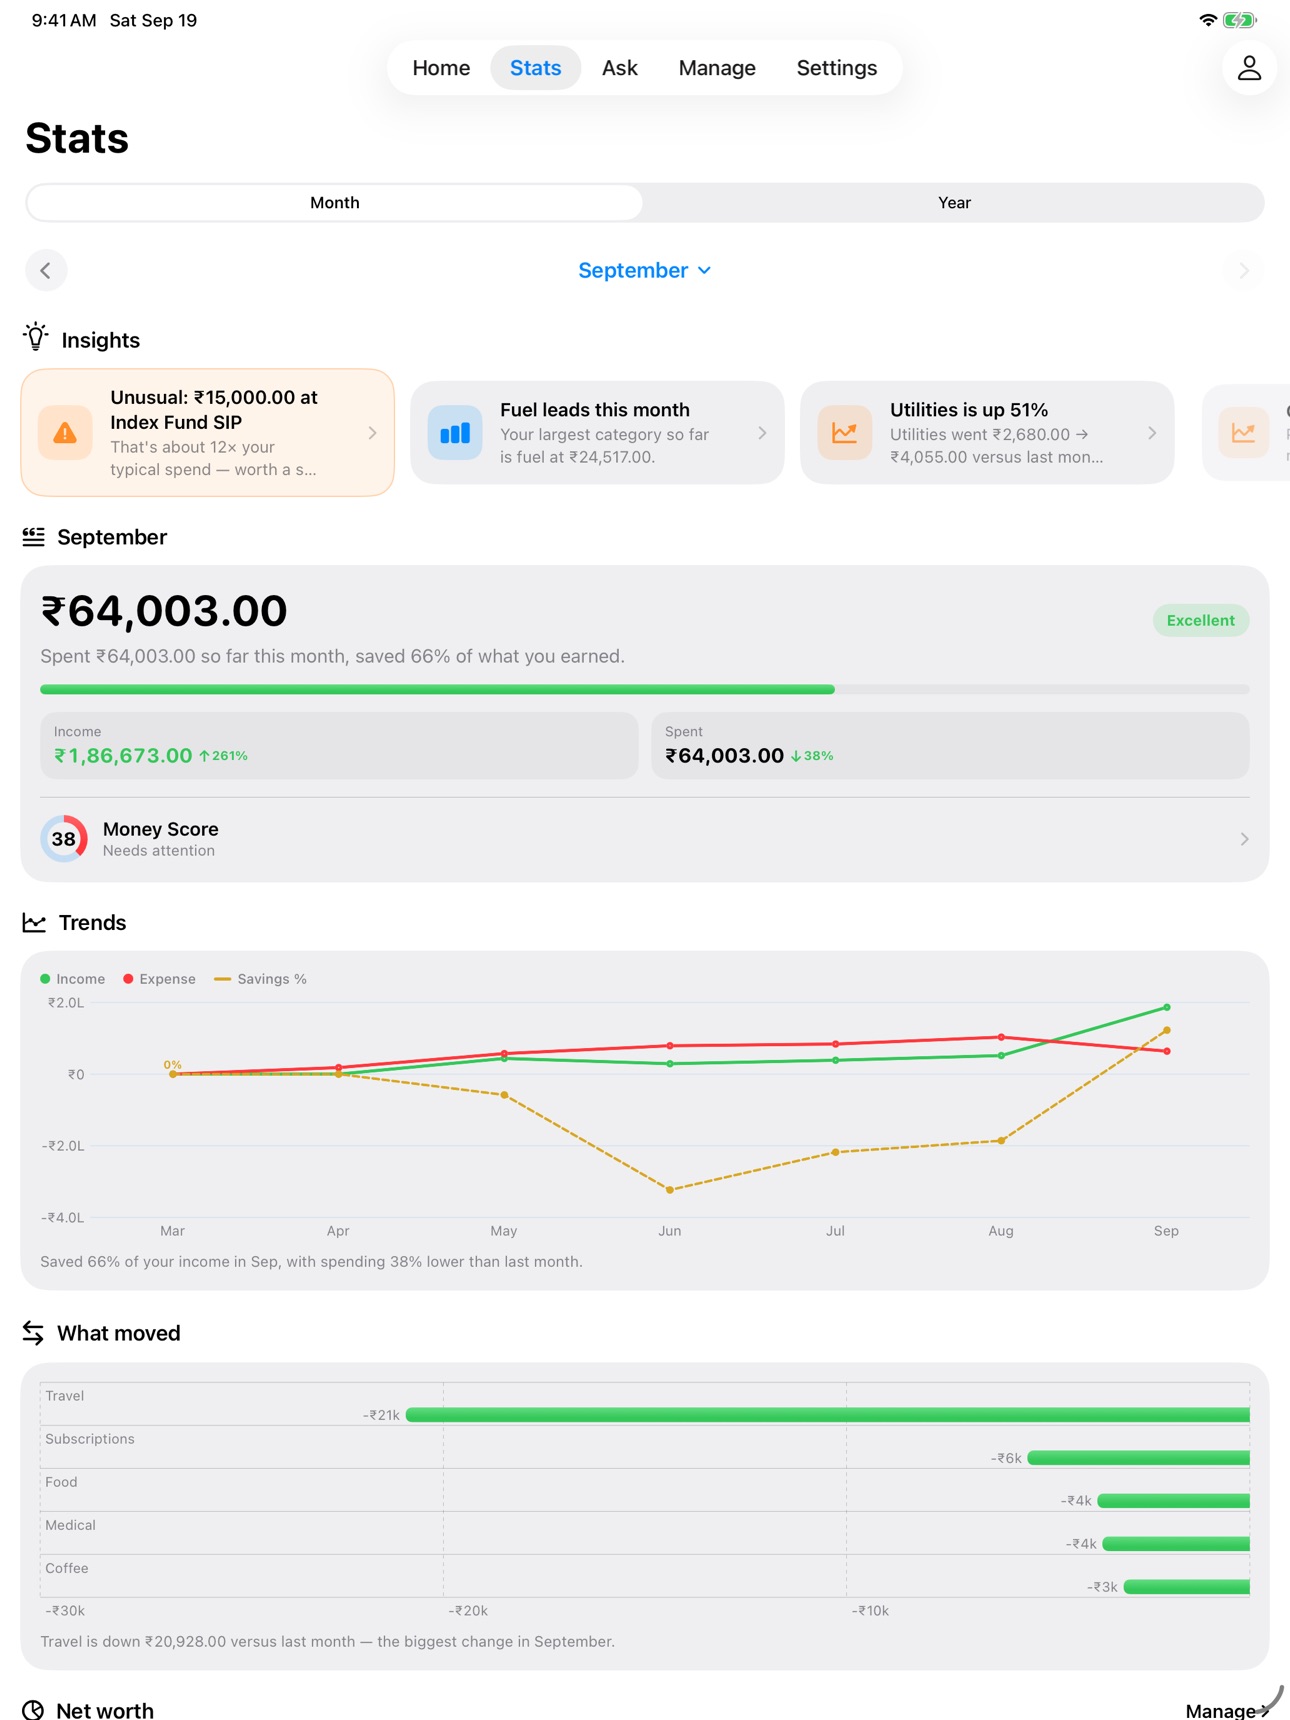Image resolution: width=1290 pixels, height=1720 pixels.
Task: Open the September month dropdown
Action: [x=645, y=270]
